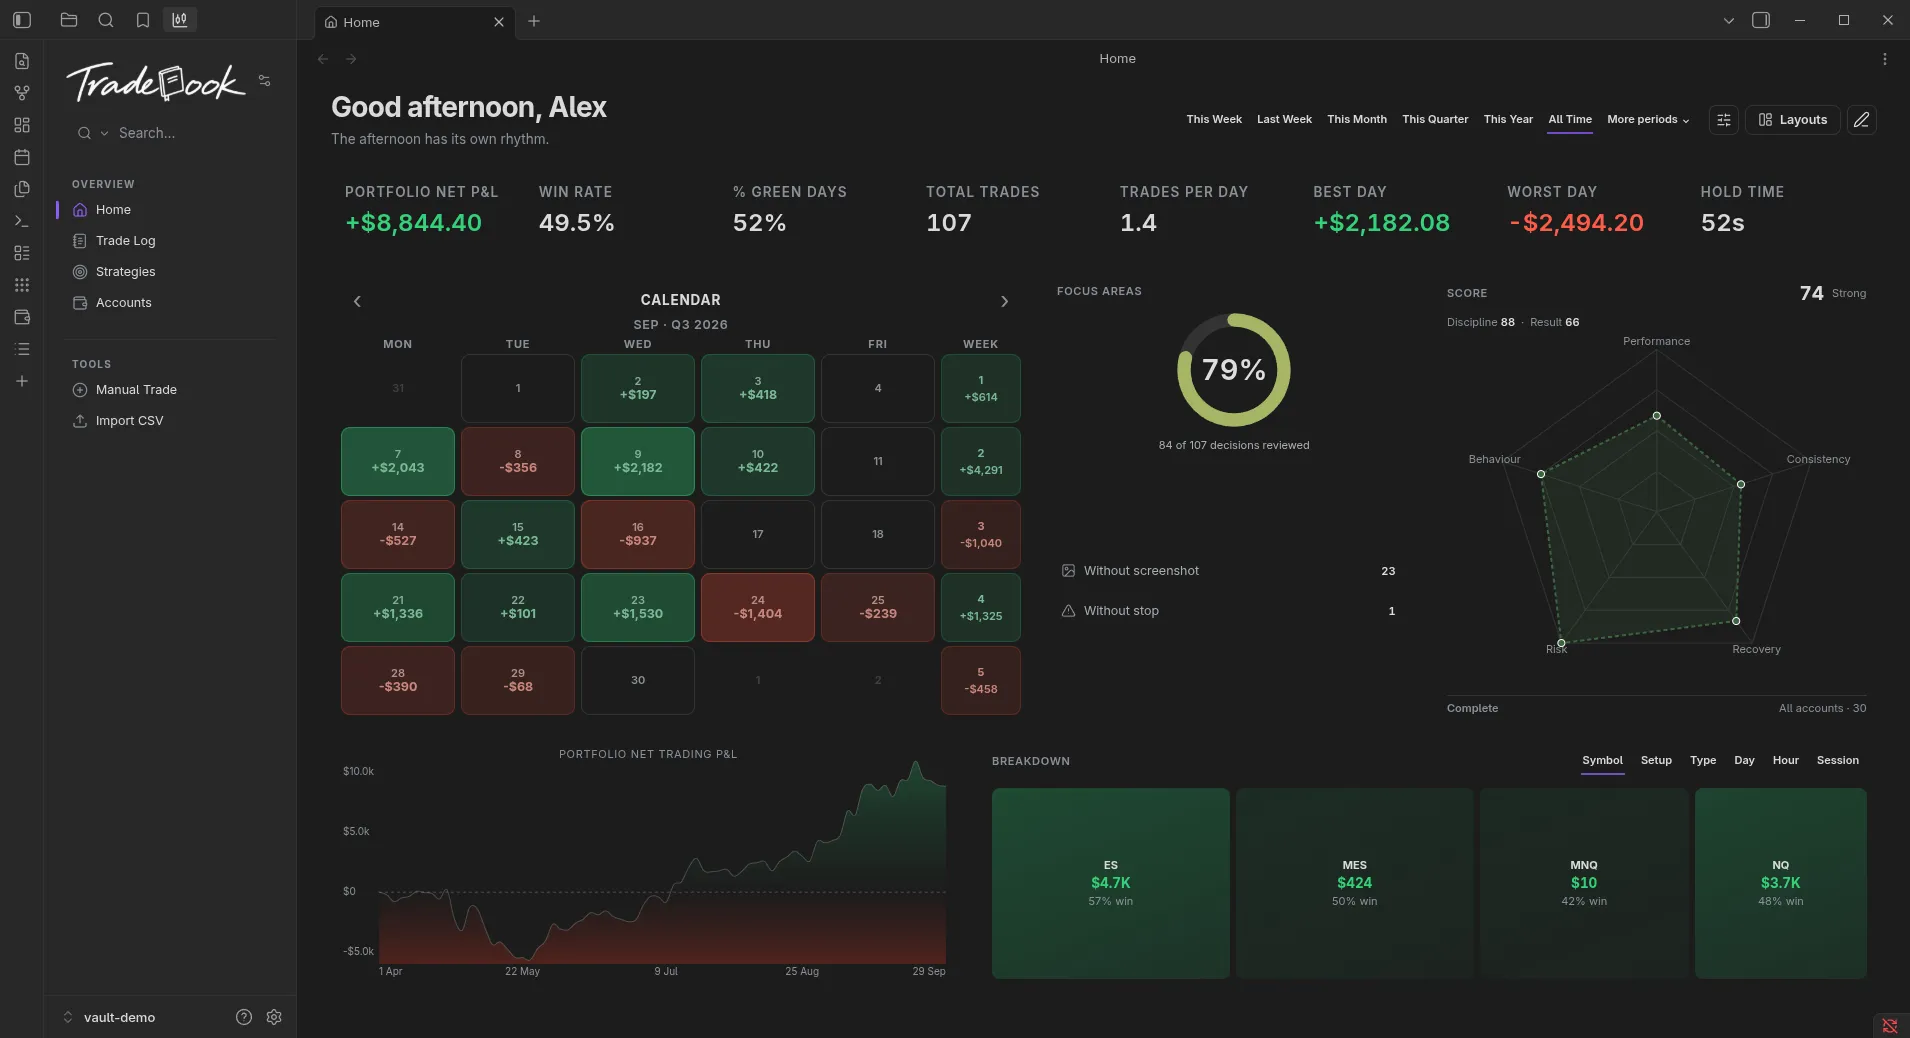1910x1038 pixels.
Task: Select the All Time period
Action: (1570, 119)
